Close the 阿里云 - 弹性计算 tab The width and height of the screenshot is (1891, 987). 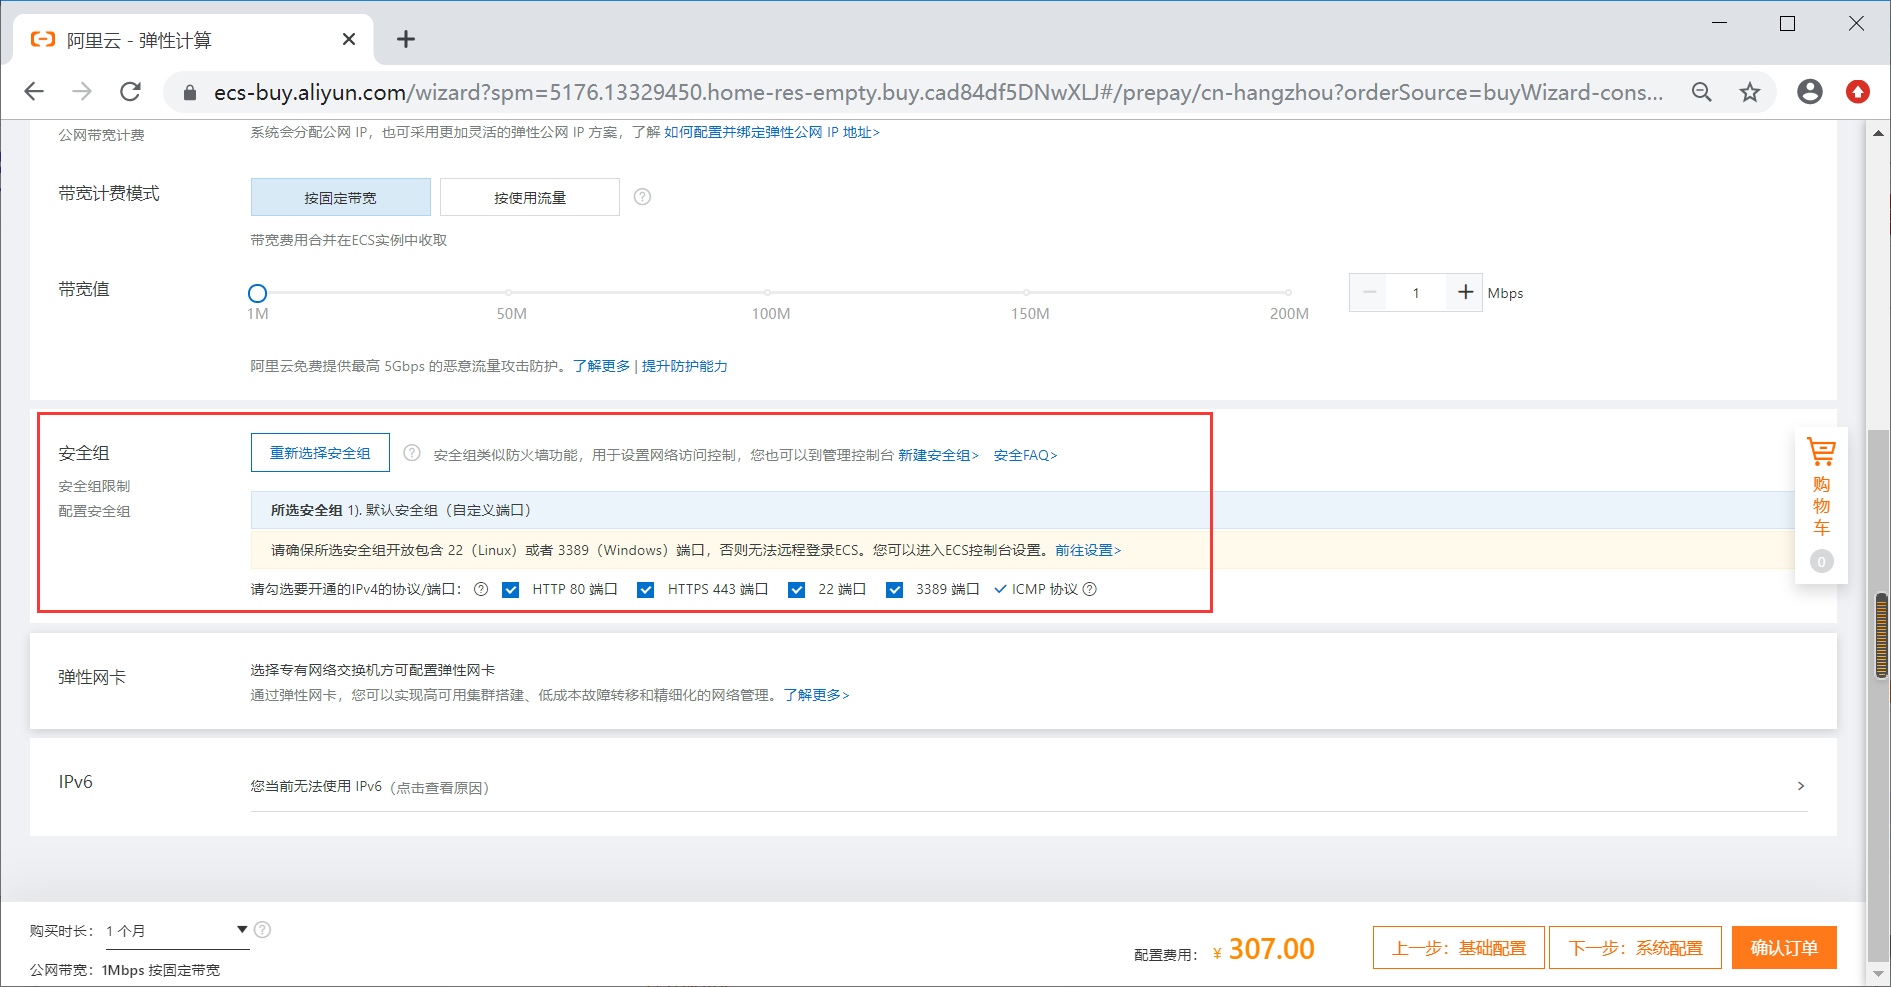(x=349, y=39)
